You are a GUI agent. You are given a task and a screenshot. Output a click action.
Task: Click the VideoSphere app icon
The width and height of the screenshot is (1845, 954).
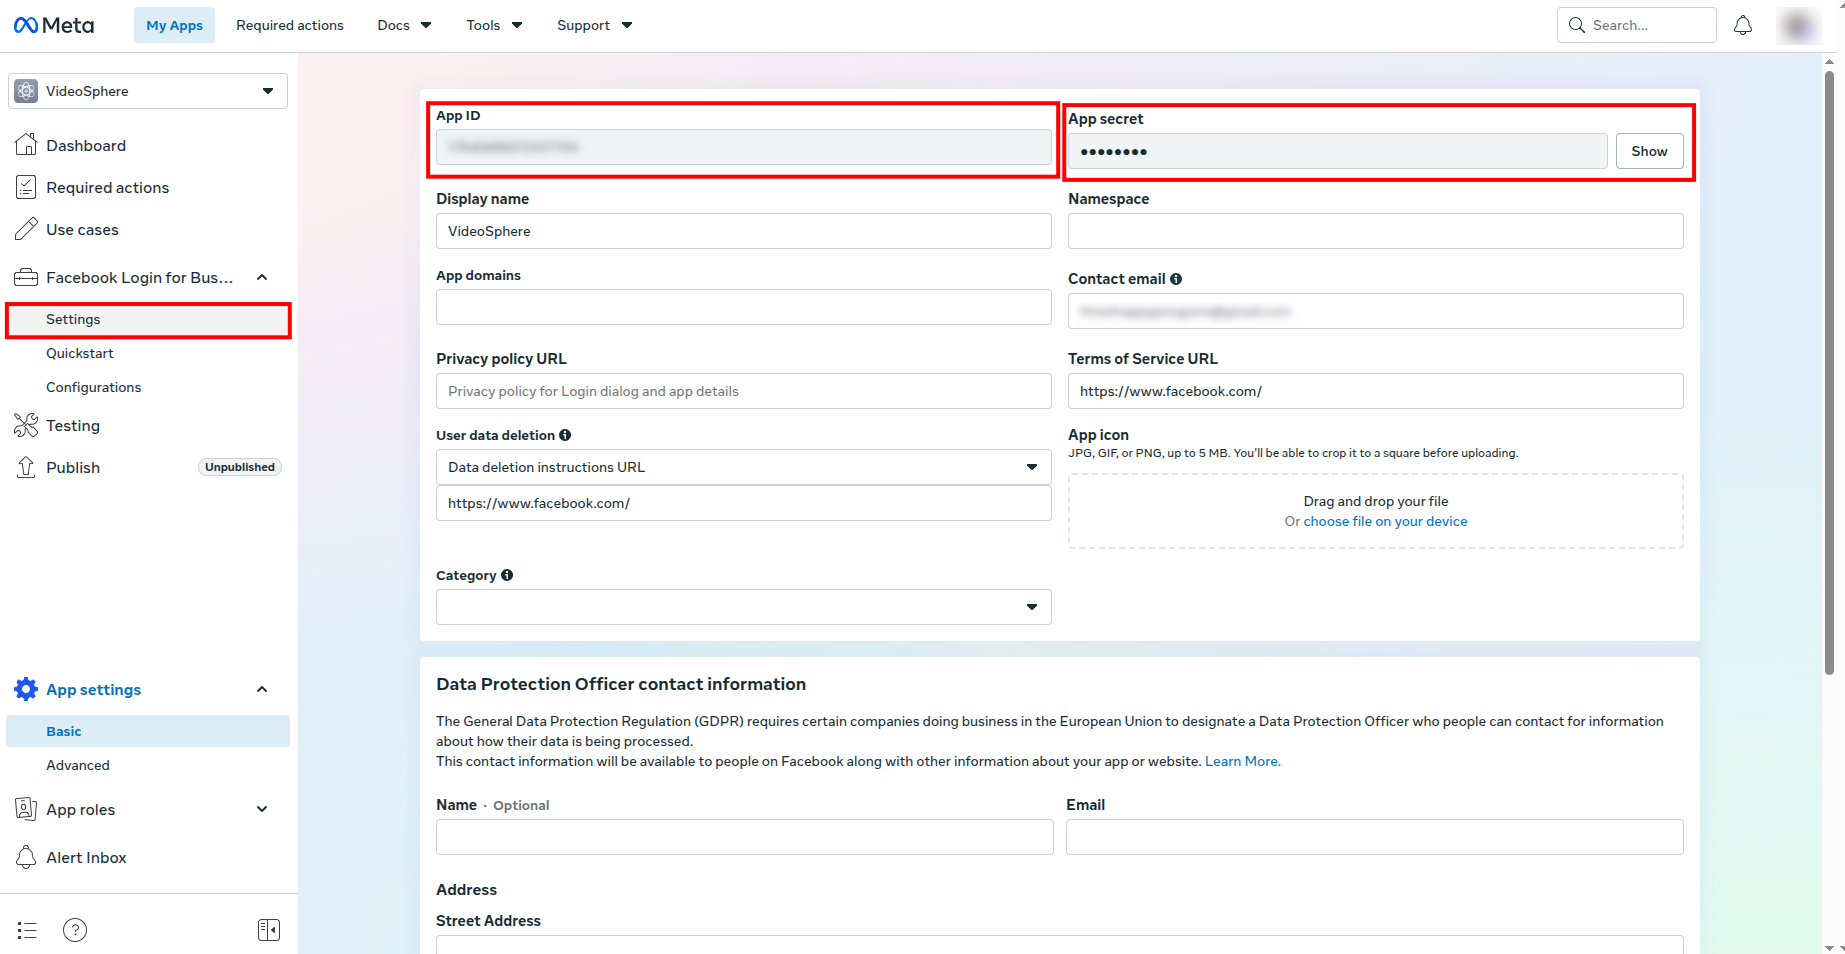(x=26, y=91)
